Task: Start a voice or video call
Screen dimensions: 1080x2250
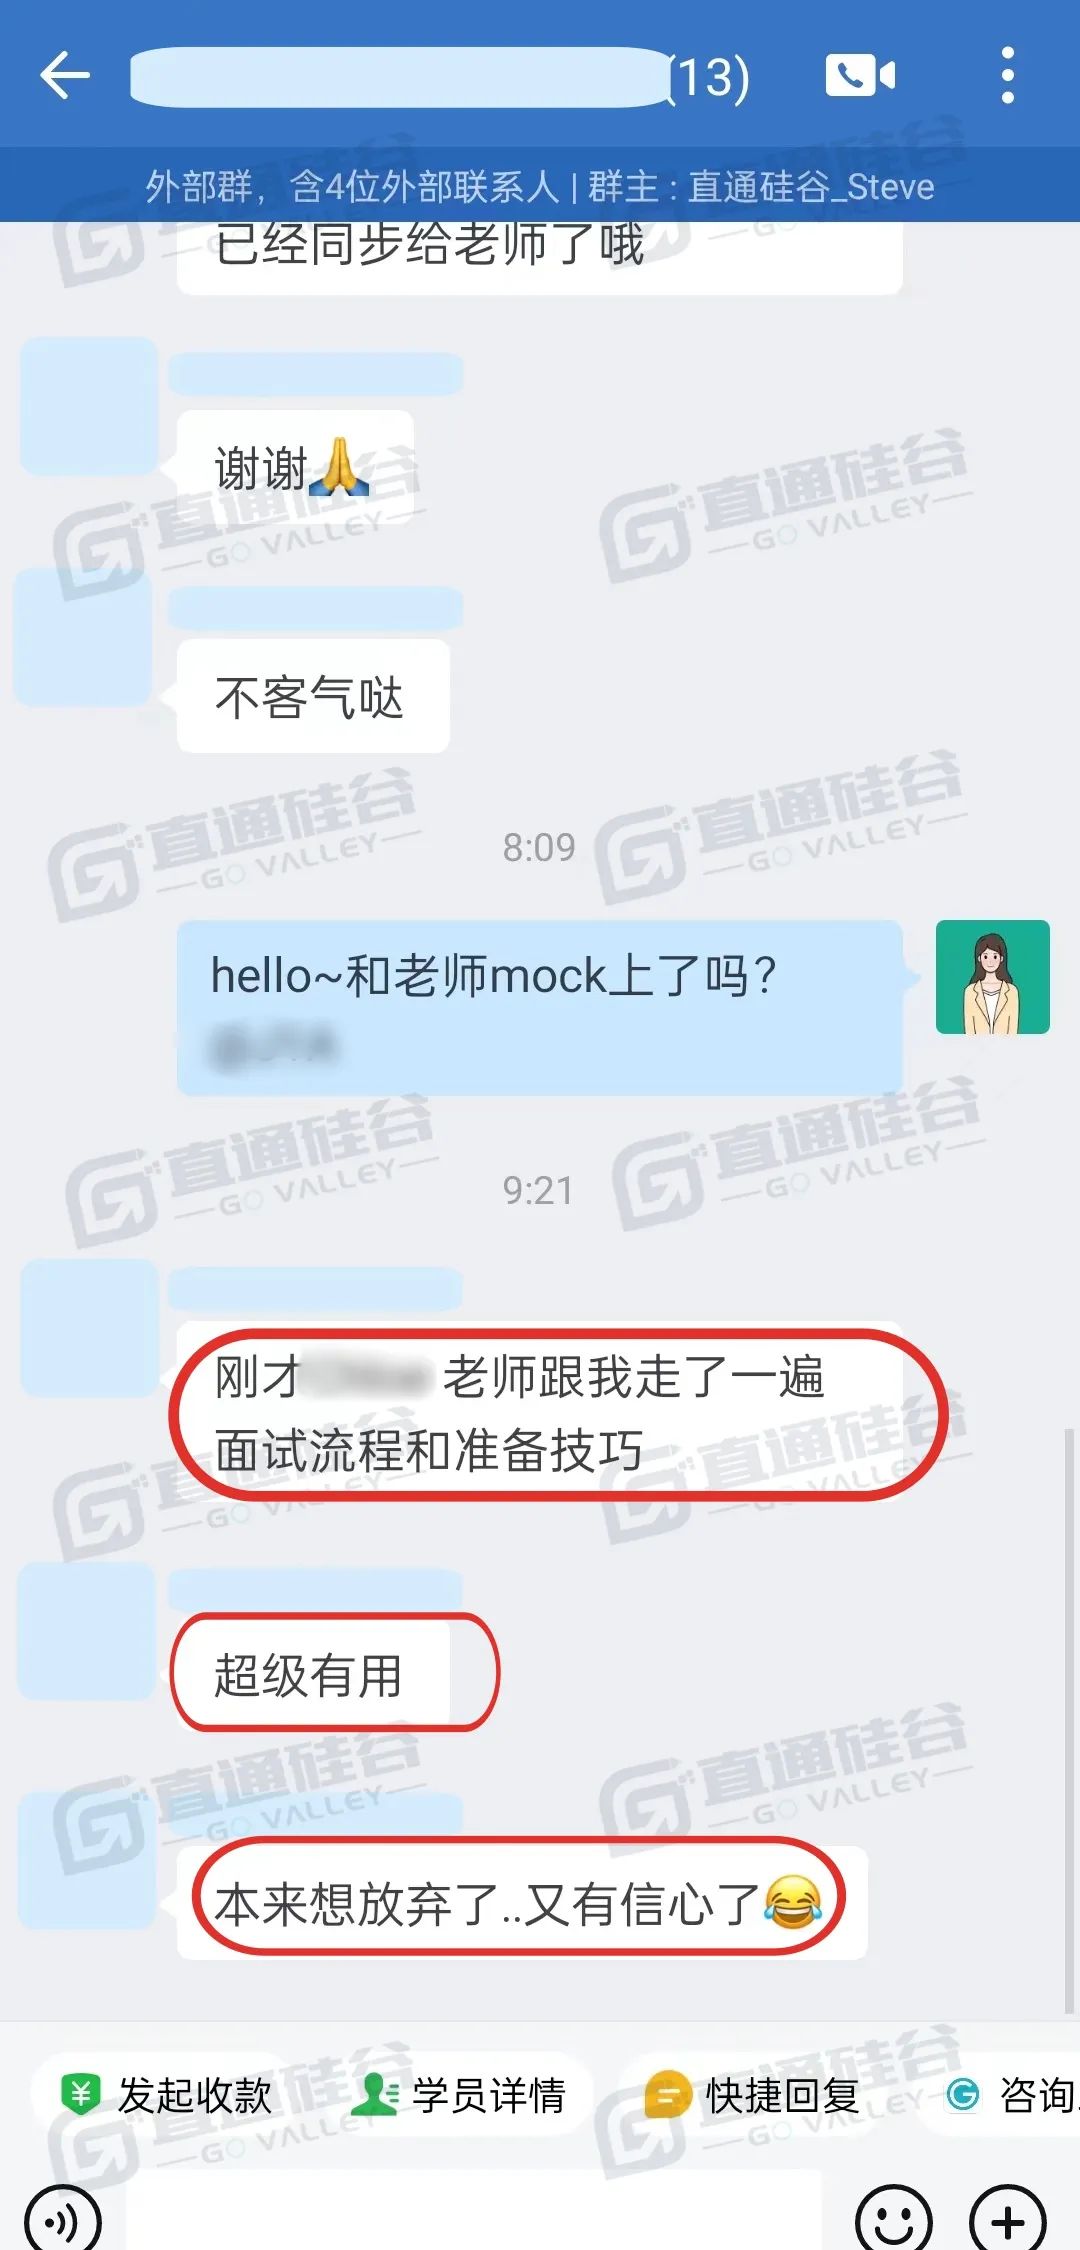Action: point(860,76)
